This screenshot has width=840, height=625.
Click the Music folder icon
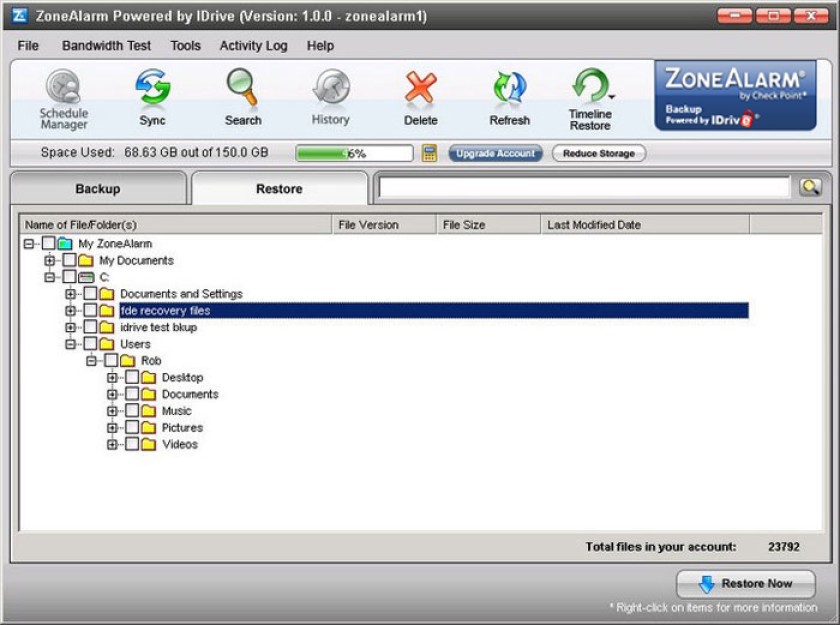pyautogui.click(x=148, y=411)
